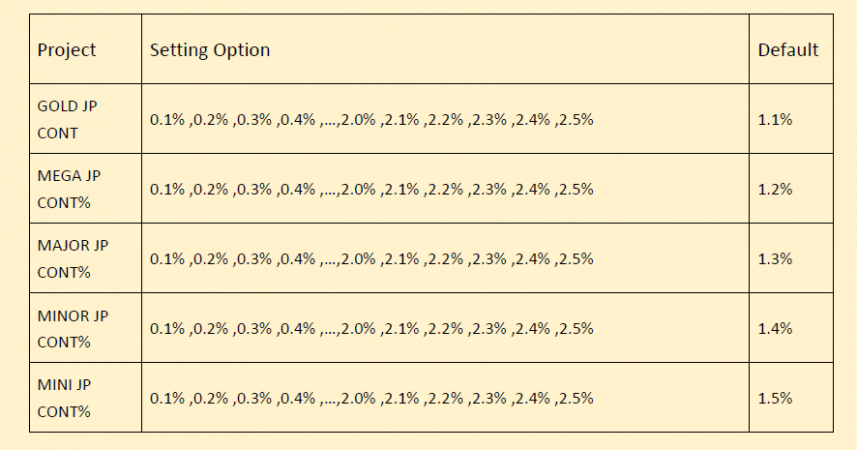Click 2.0% option in MAJOR JP CONT% row
The width and height of the screenshot is (857, 450).
click(359, 259)
